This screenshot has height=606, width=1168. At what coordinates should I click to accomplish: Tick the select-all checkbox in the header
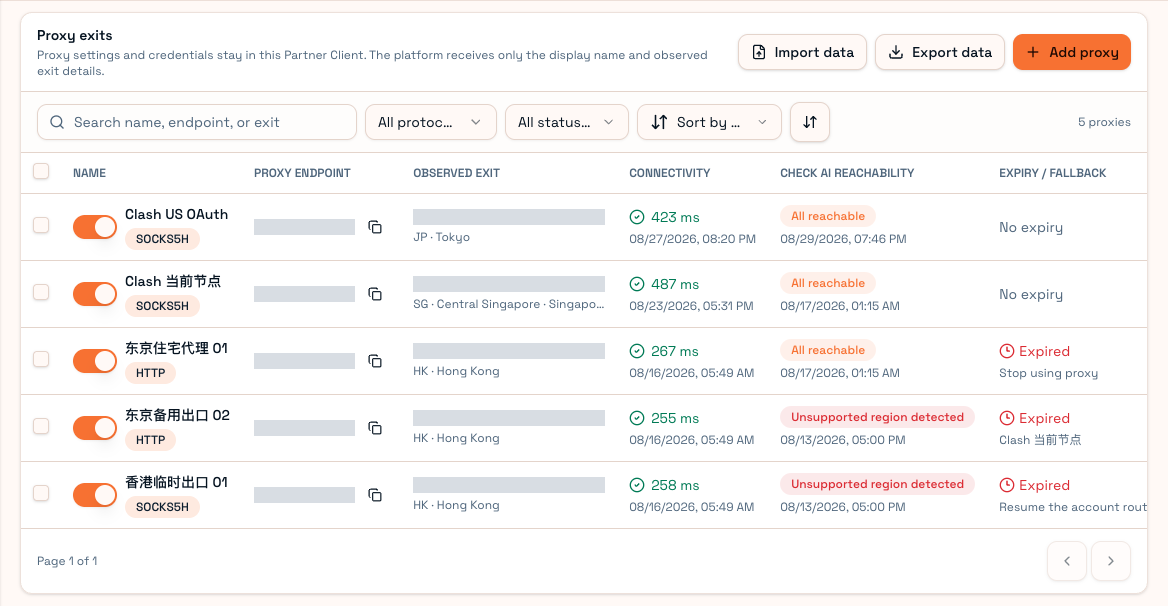tap(41, 171)
